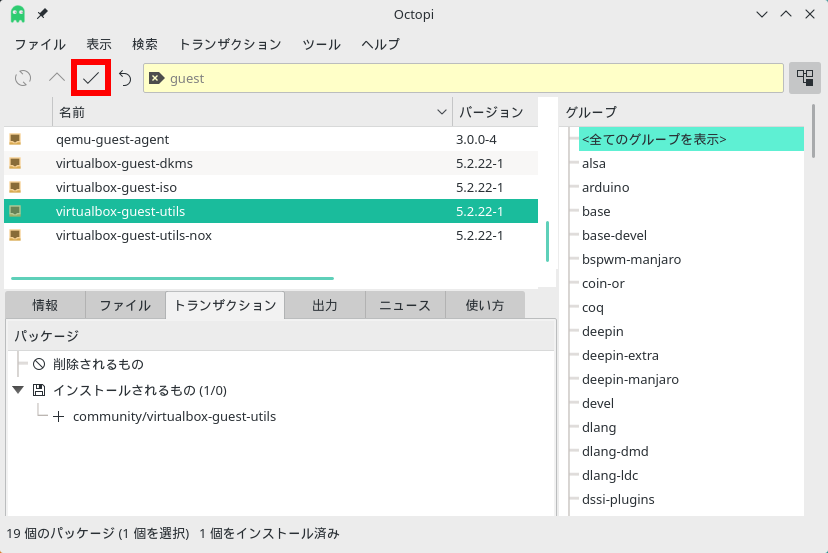Click package icon beside virtualbox-guest-utils-nox
The width and height of the screenshot is (828, 553).
tap(15, 235)
